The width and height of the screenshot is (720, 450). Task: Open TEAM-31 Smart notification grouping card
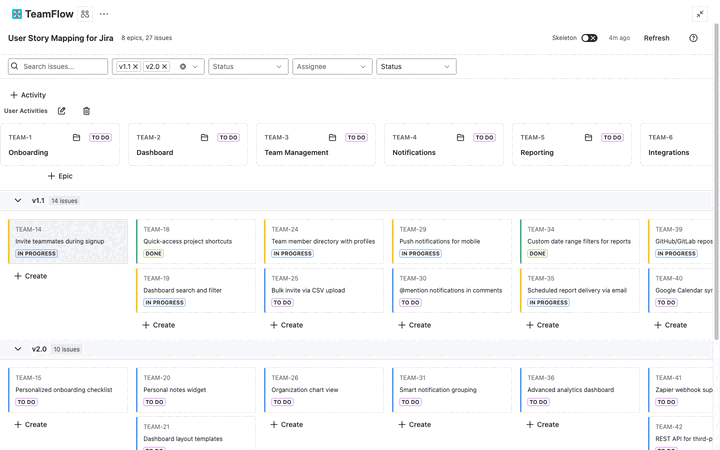click(452, 390)
